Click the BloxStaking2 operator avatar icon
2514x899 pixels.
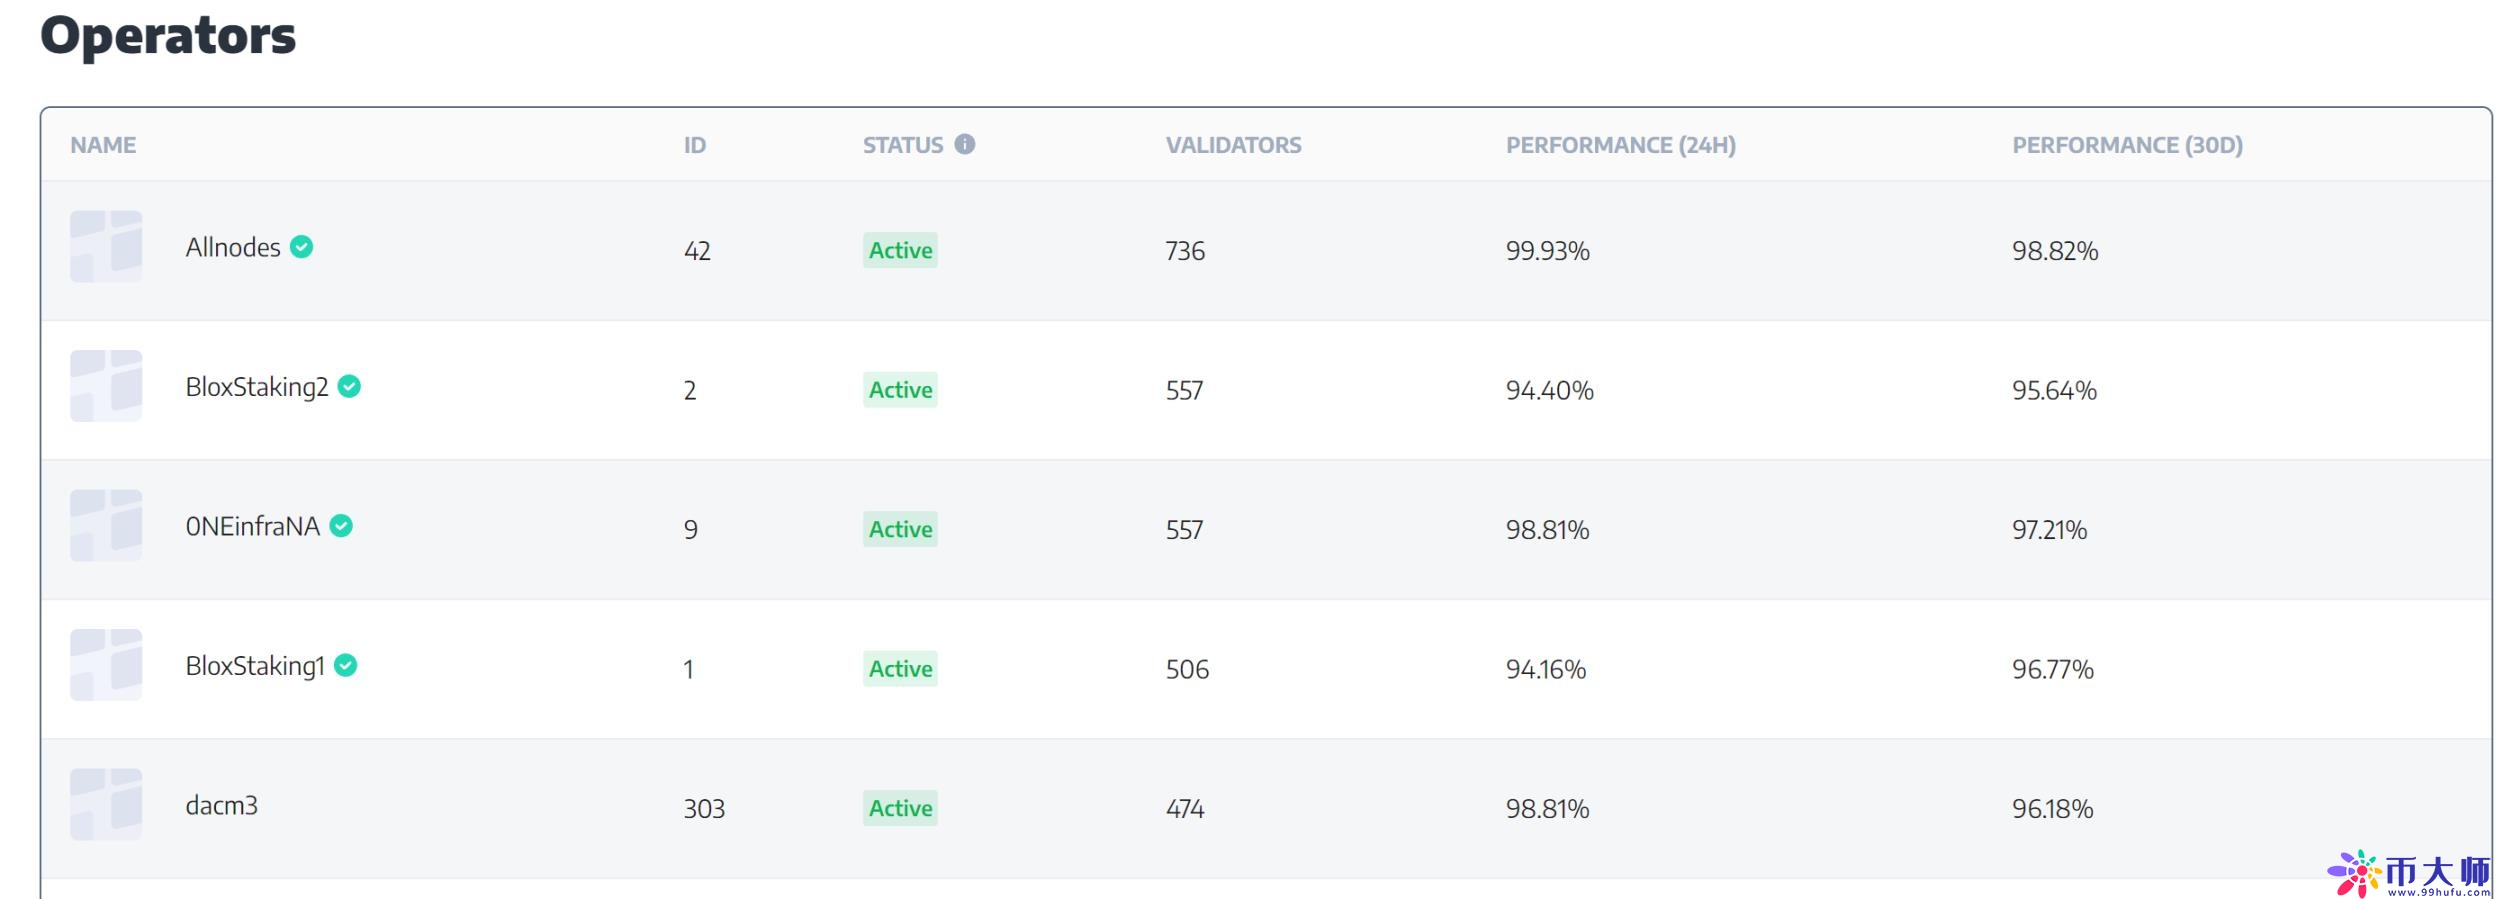(106, 386)
